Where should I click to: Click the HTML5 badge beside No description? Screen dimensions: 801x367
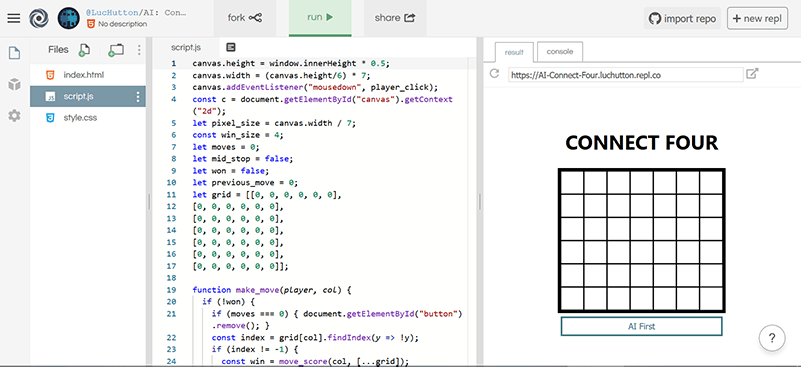click(91, 24)
